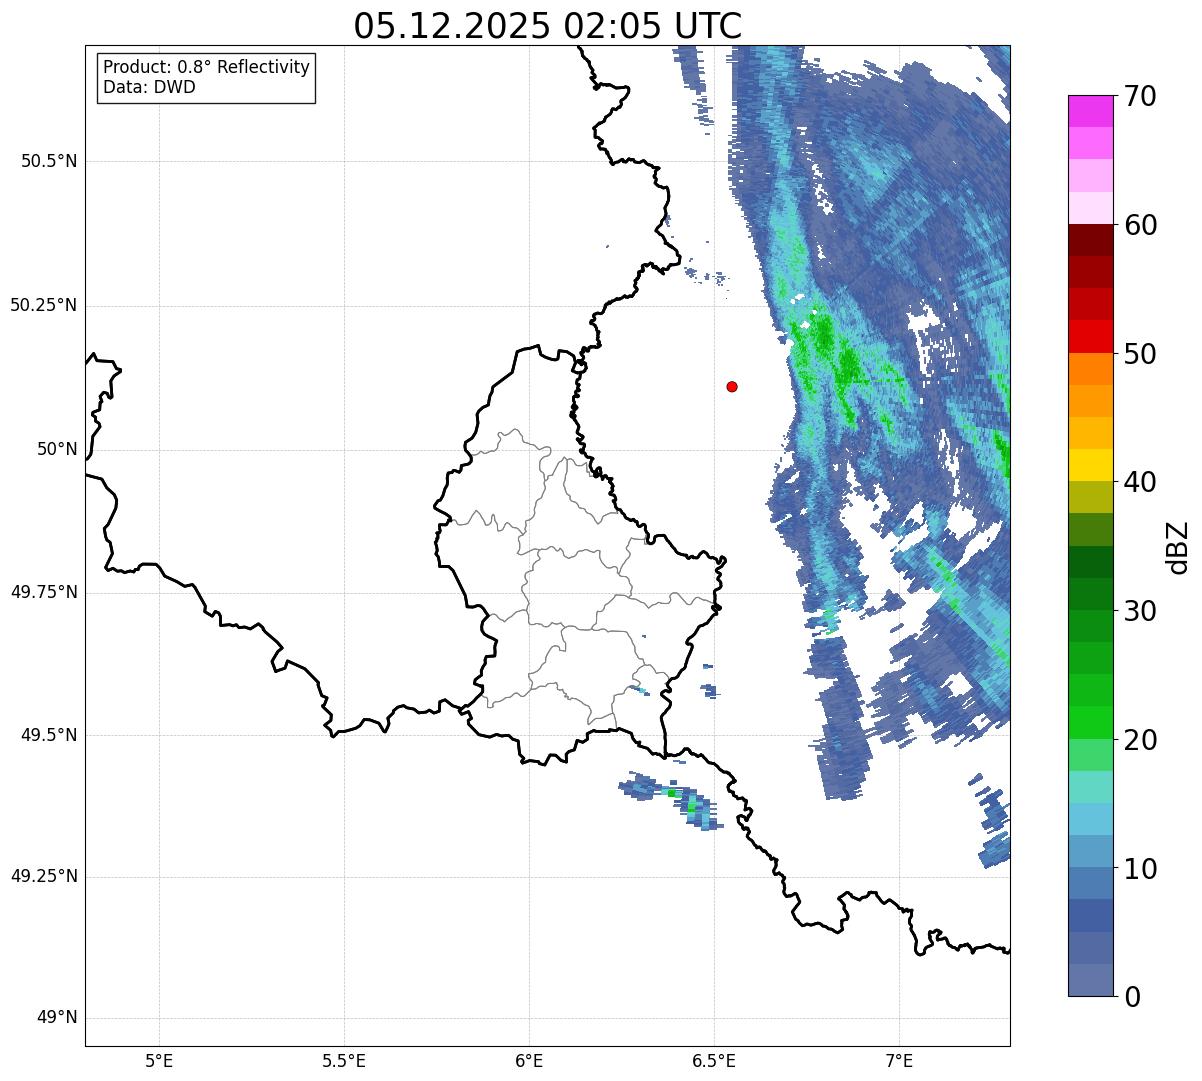
Task: Click the green radar echo near the French border
Action: (x=671, y=799)
